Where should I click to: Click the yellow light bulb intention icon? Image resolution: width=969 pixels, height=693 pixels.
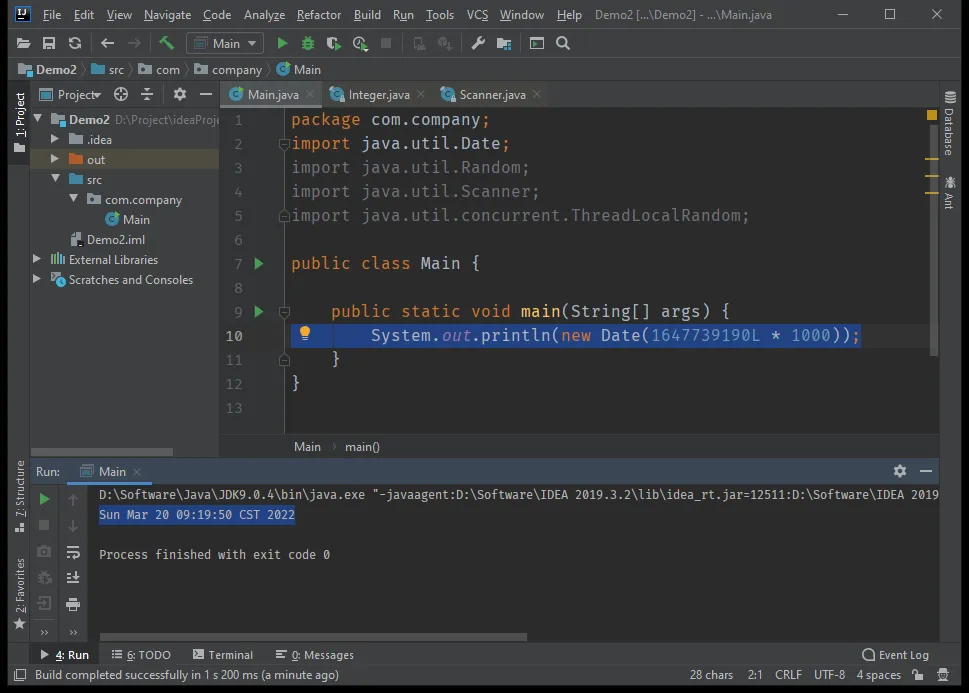tap(306, 334)
